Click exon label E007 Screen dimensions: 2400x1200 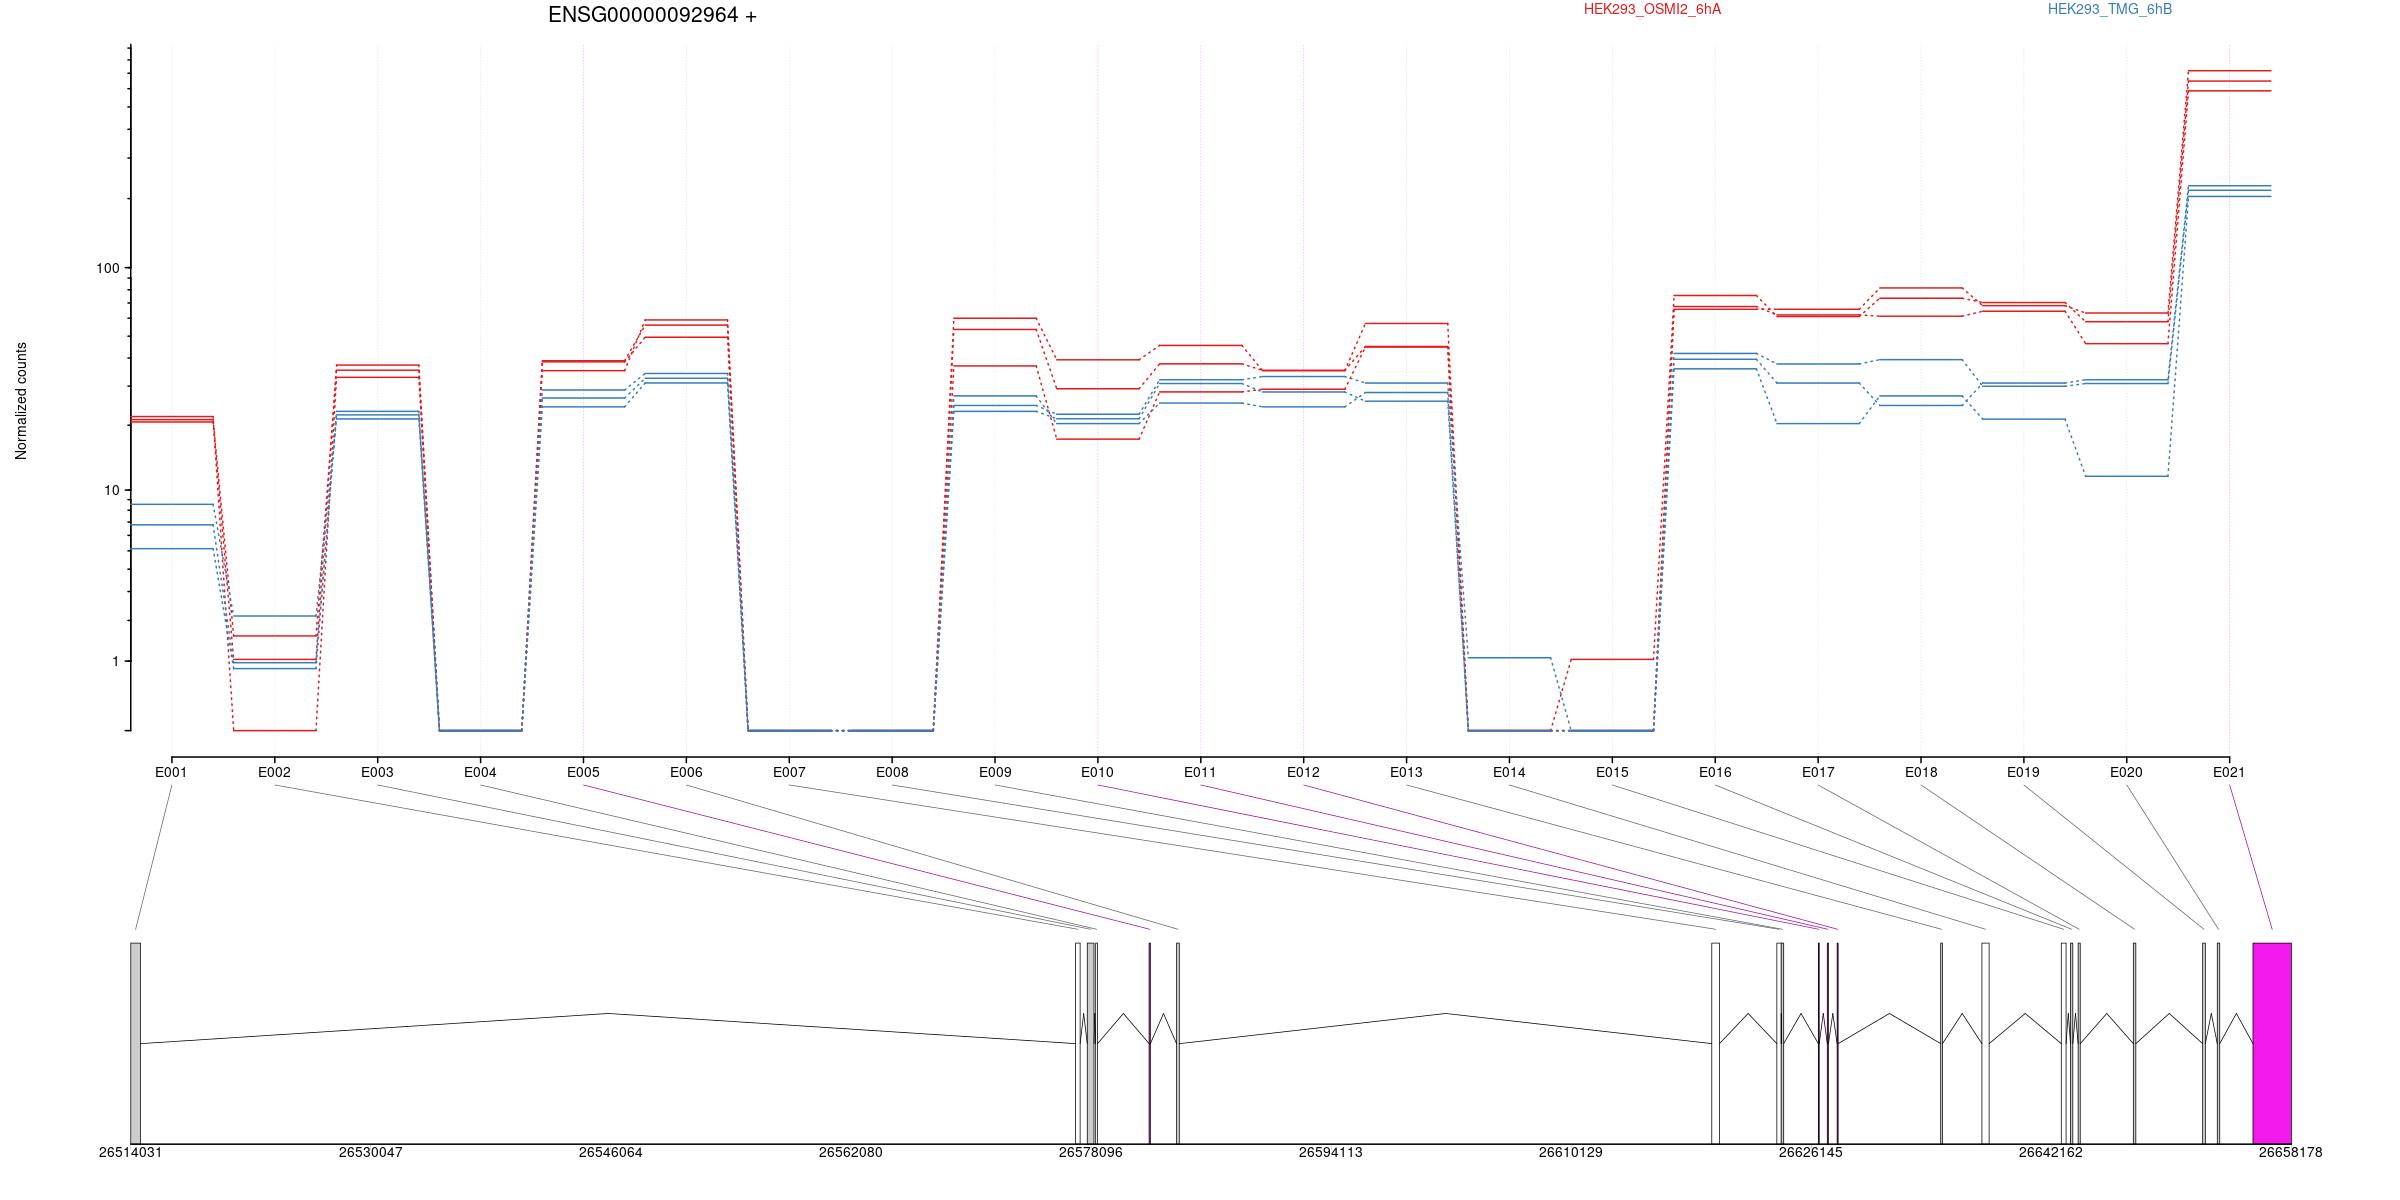click(x=789, y=773)
